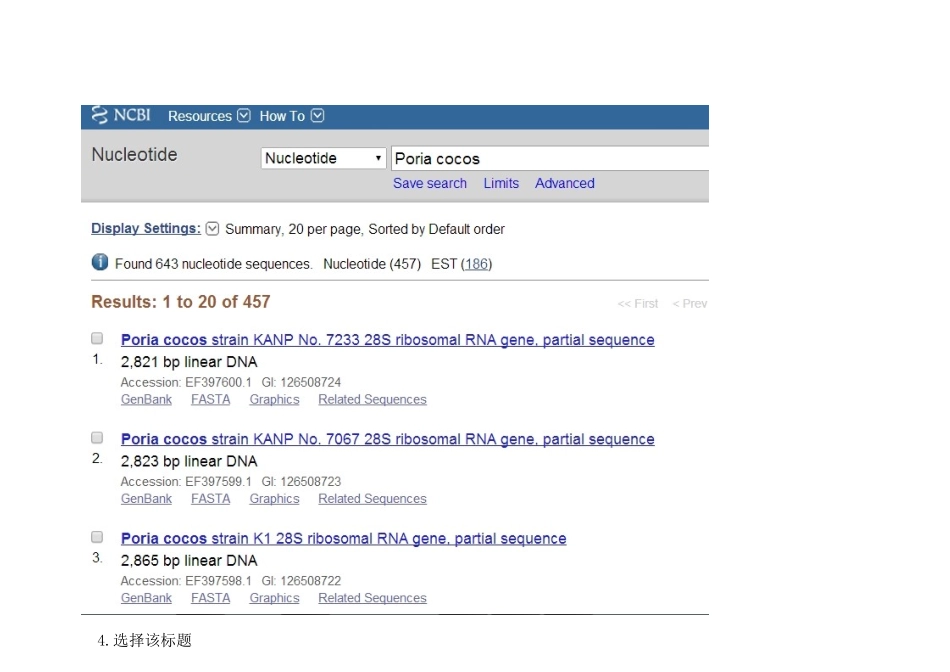
Task: Click the Prev page navigation link
Action: [689, 304]
